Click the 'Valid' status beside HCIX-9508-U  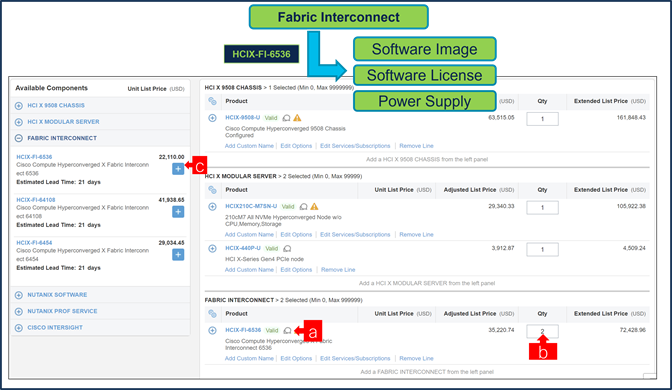[271, 118]
